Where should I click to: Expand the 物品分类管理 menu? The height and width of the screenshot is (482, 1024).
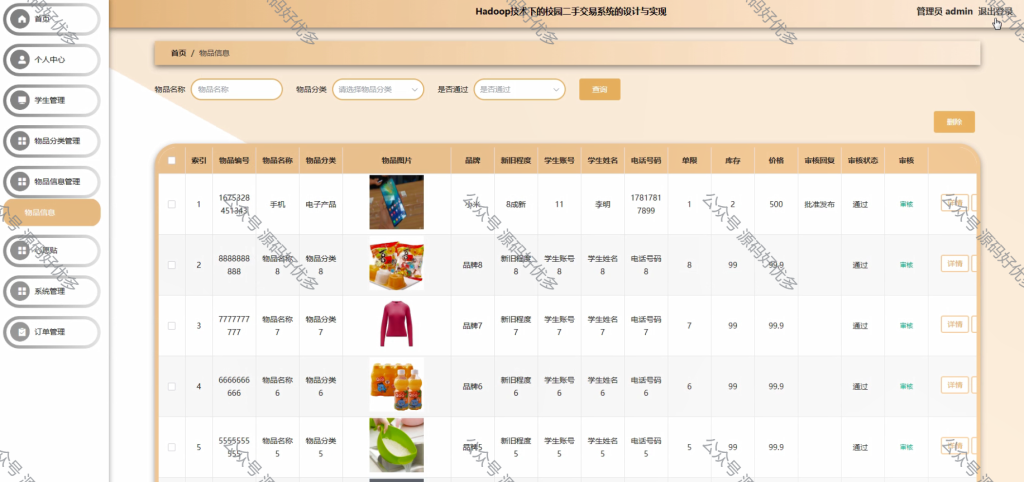tap(52, 140)
